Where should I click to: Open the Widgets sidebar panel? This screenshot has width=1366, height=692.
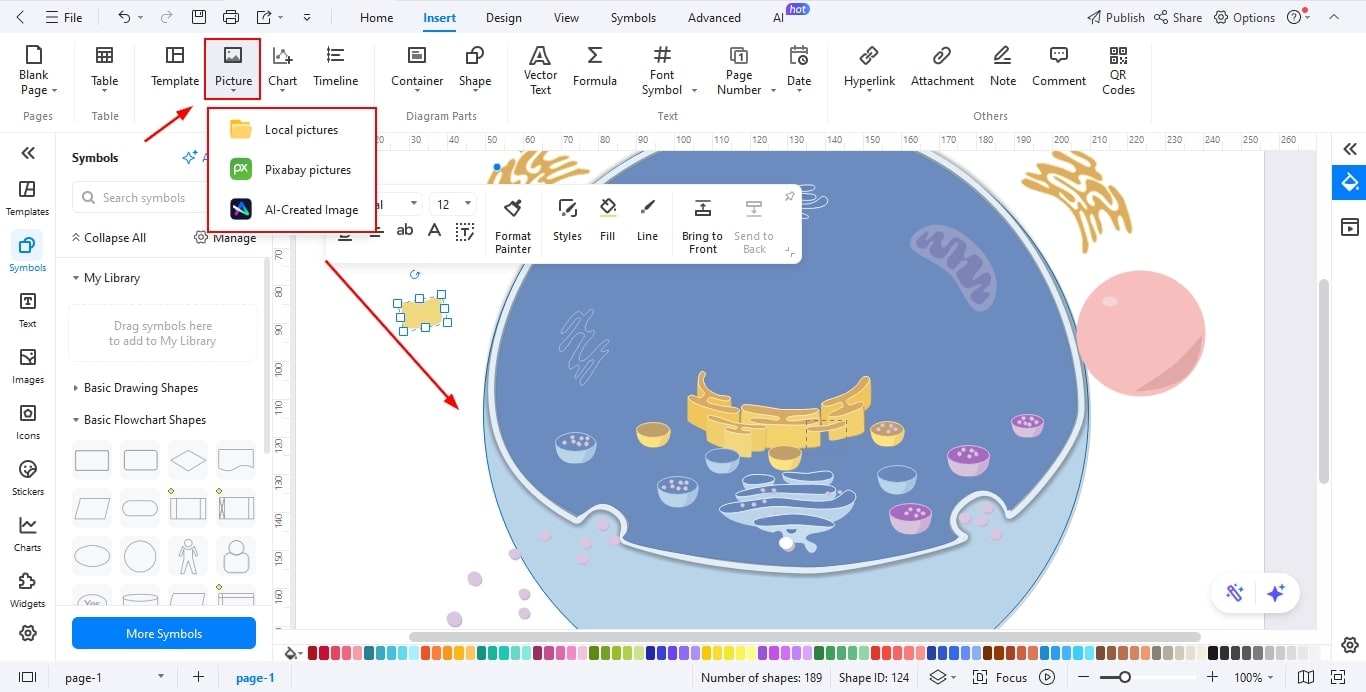click(x=28, y=590)
